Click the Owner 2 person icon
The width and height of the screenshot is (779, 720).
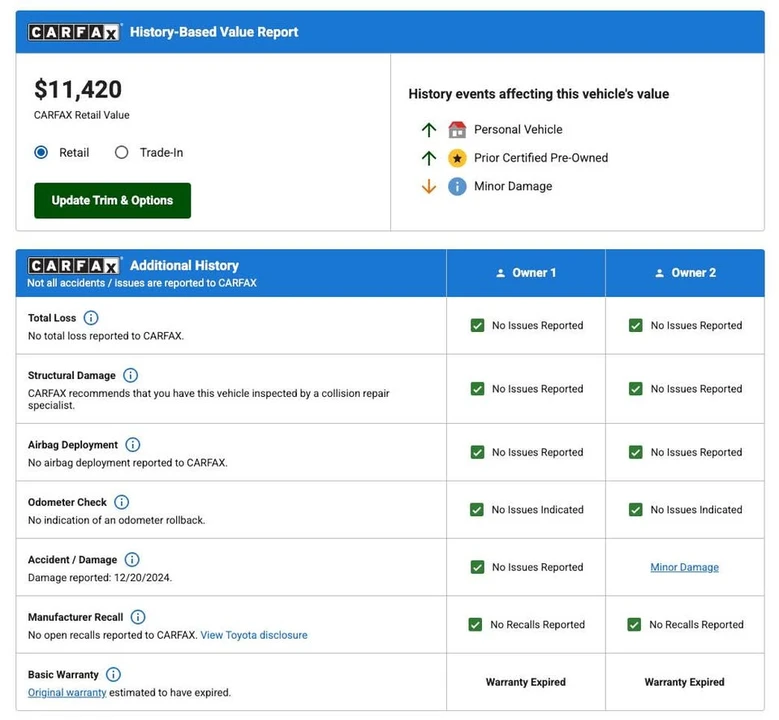pyautogui.click(x=659, y=273)
